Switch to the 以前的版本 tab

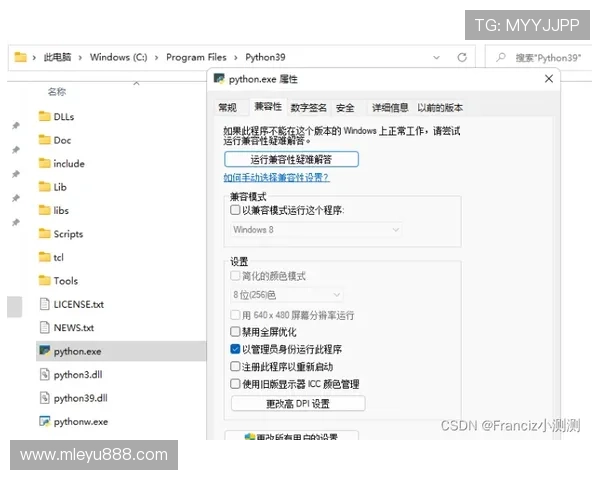(x=440, y=108)
